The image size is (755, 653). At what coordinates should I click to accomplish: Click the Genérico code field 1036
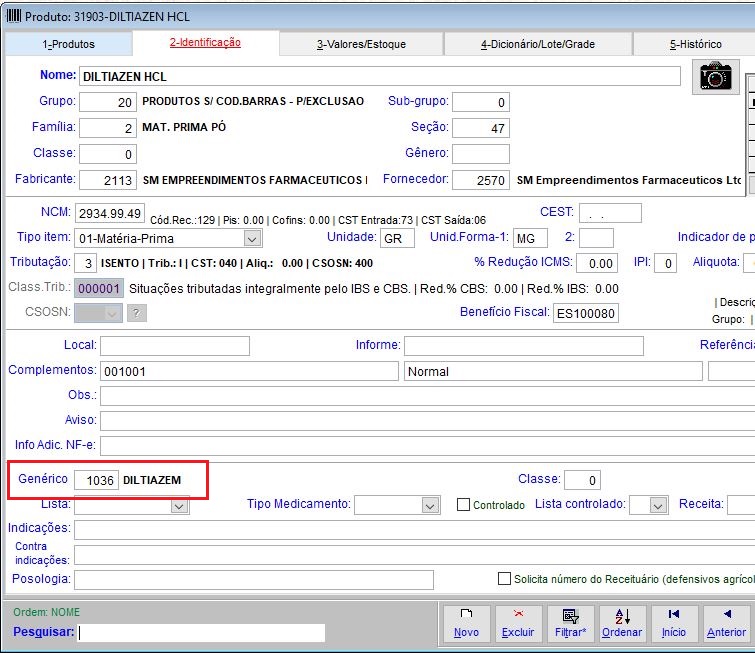[96, 480]
